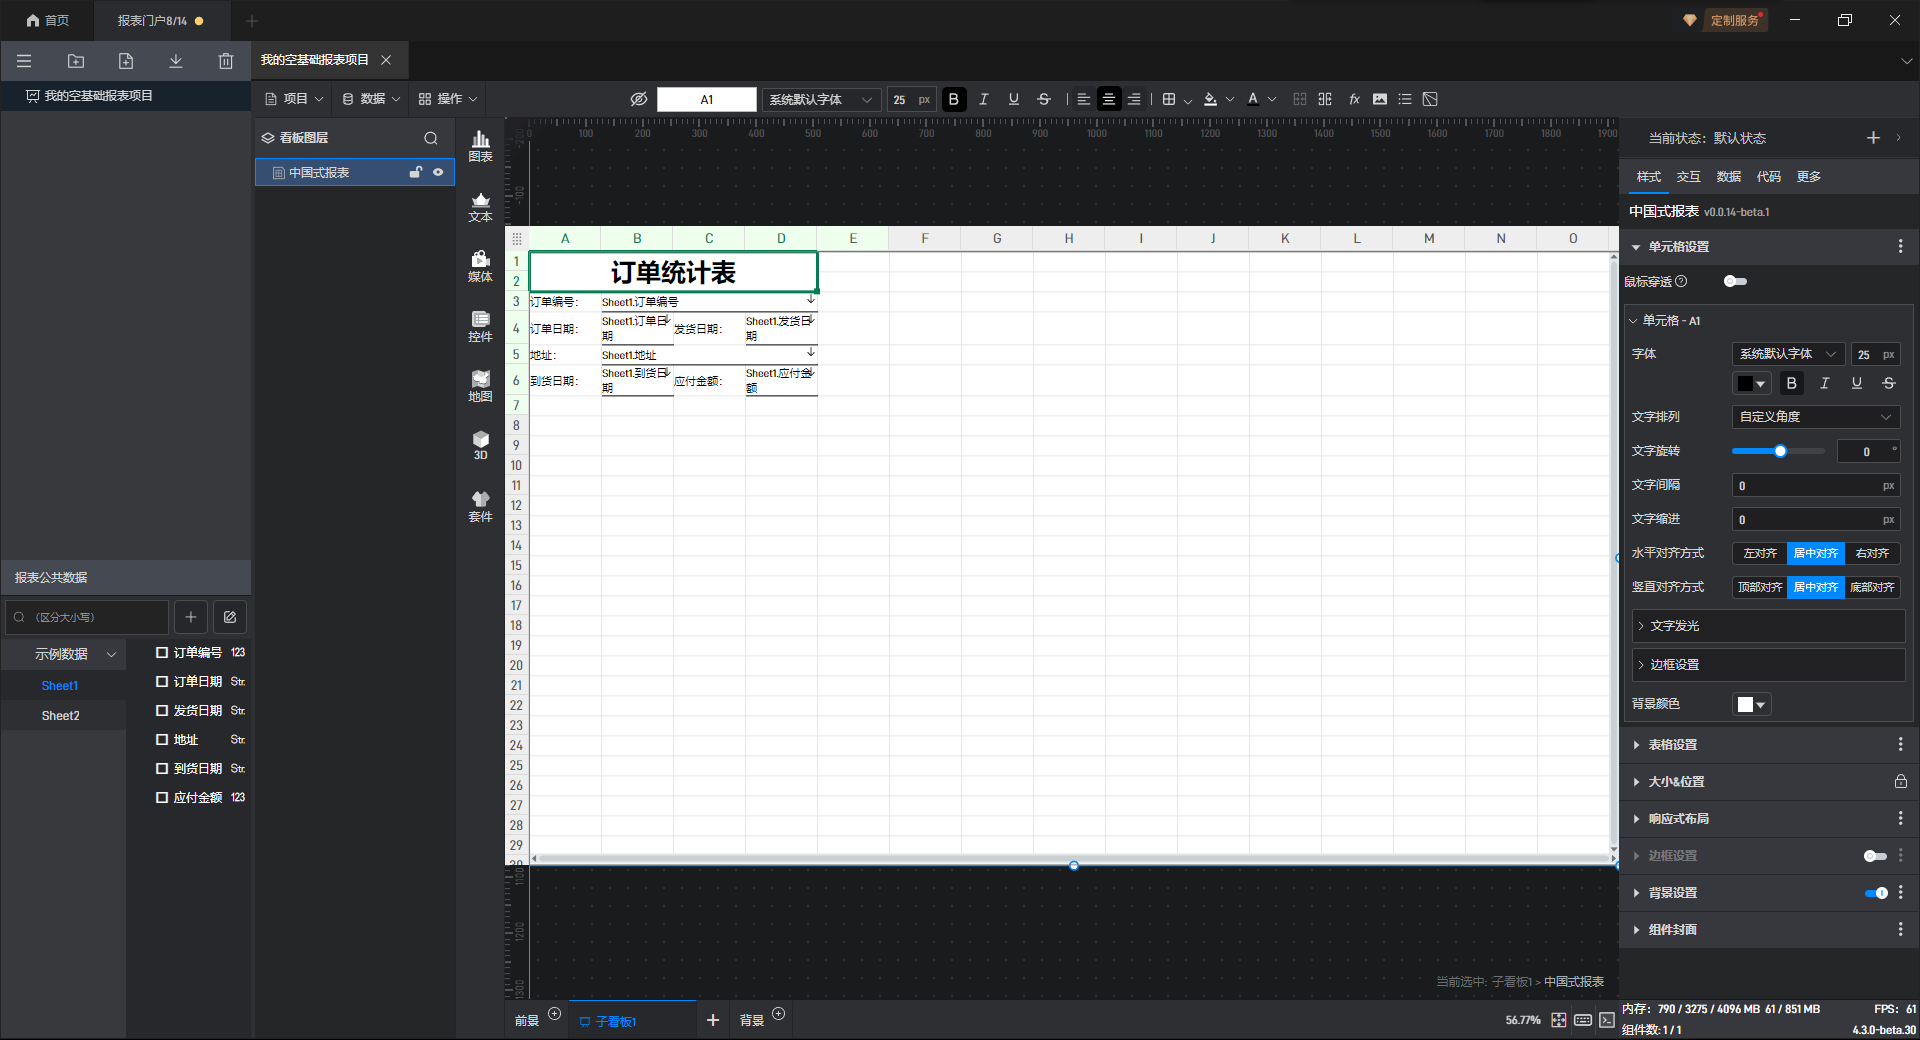Toggle bold in the top formatting toolbar

point(953,99)
